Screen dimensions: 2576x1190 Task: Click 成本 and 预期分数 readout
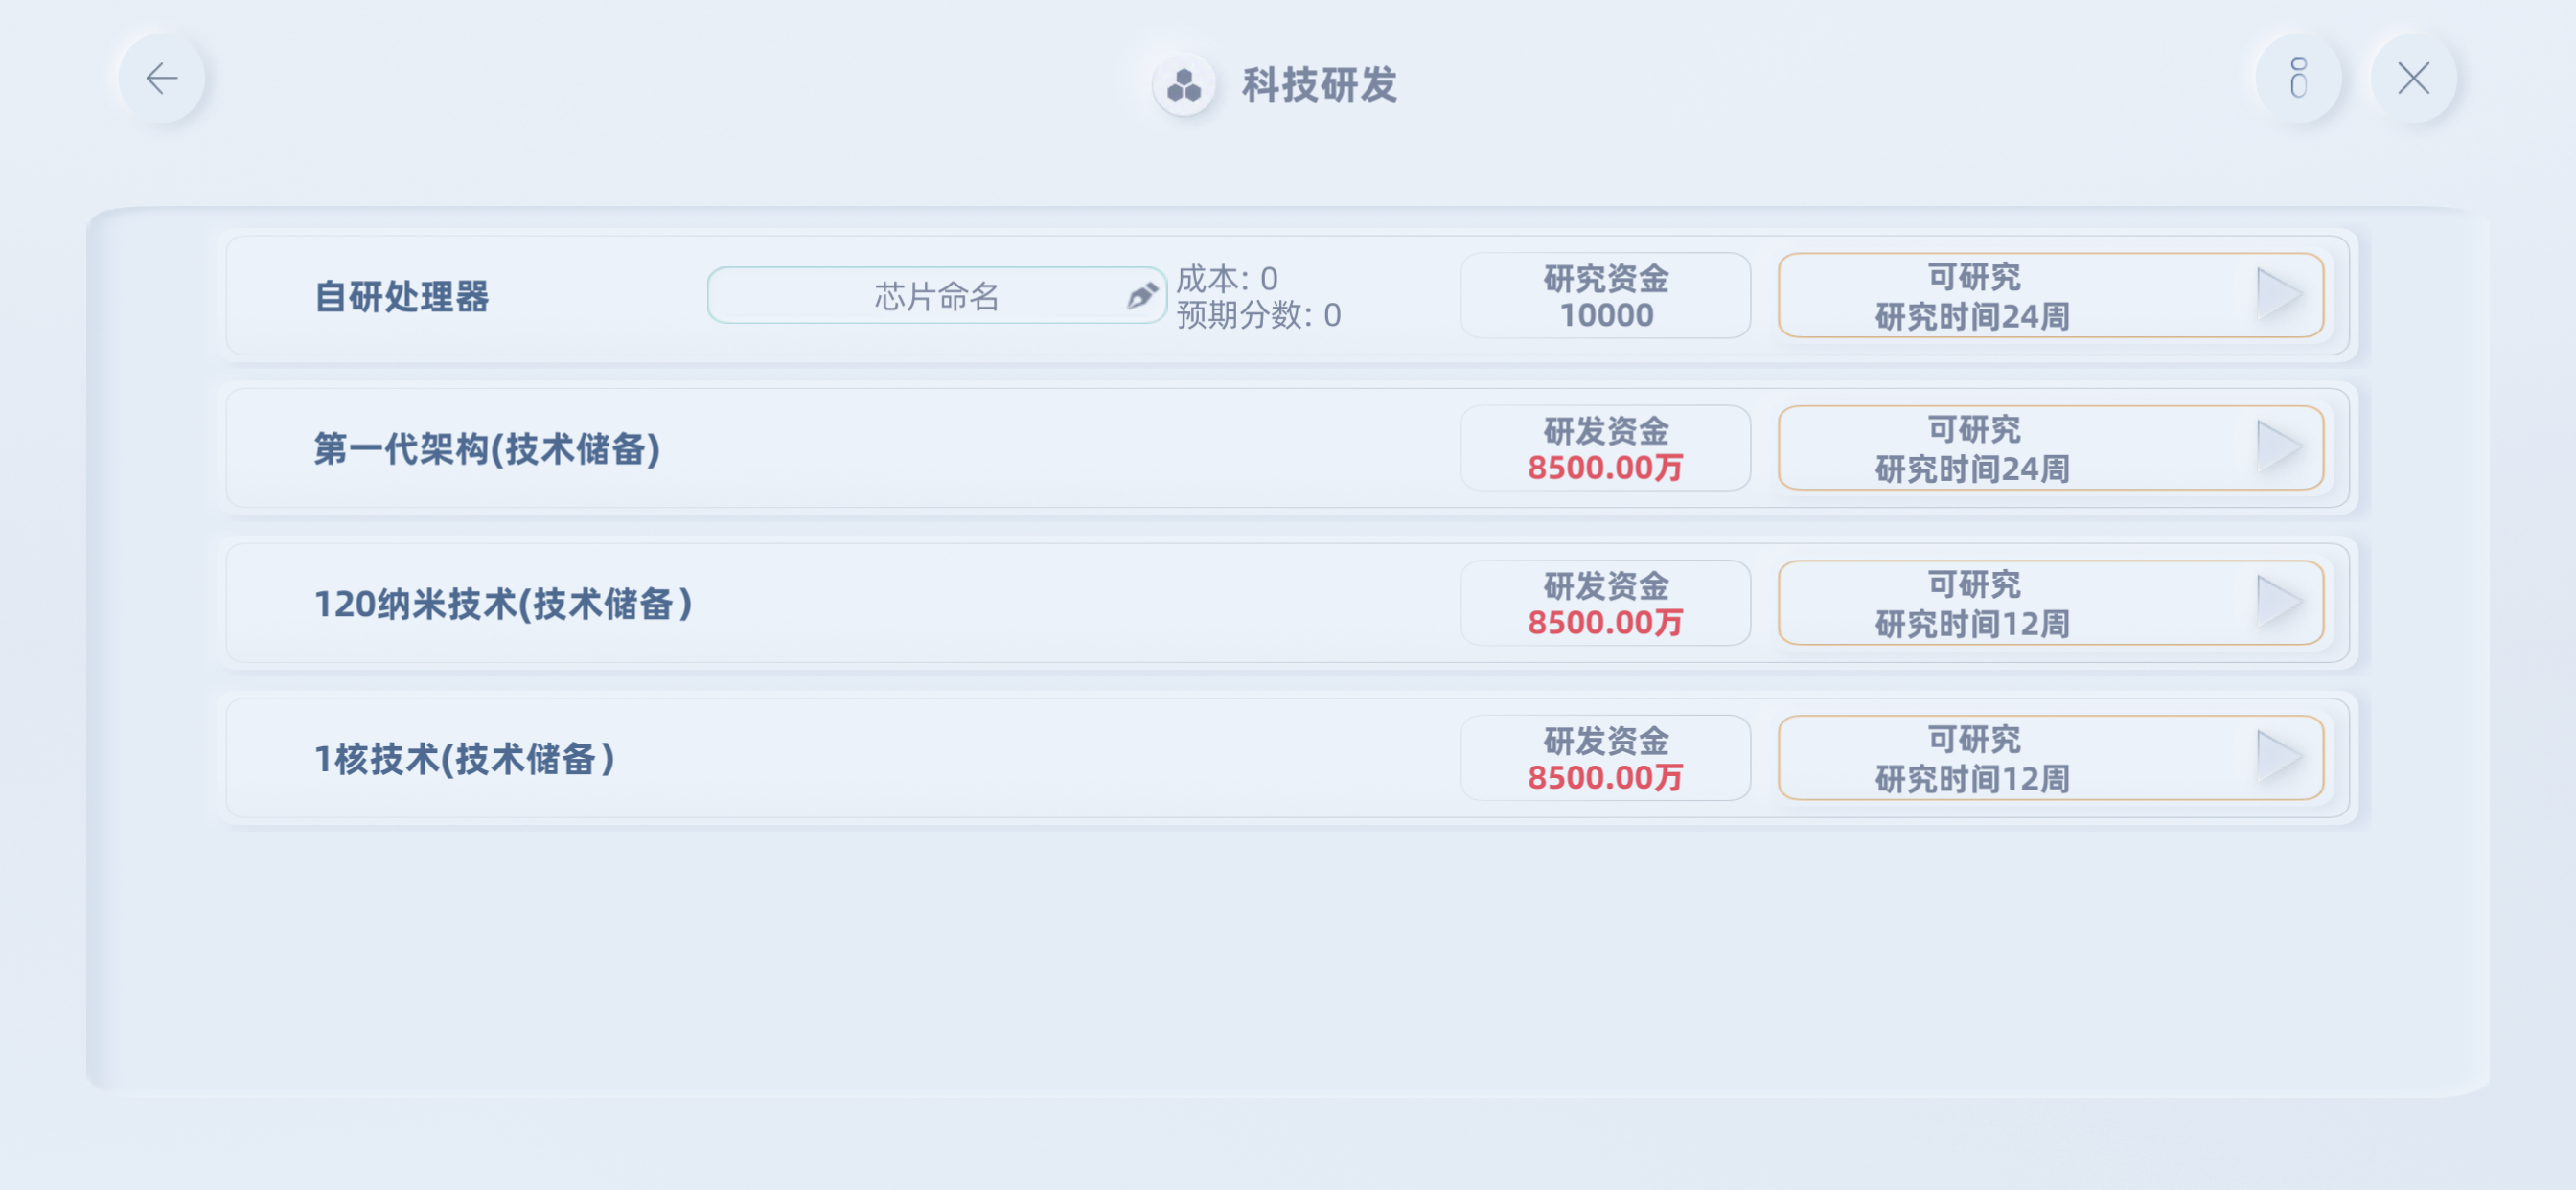(x=1258, y=297)
